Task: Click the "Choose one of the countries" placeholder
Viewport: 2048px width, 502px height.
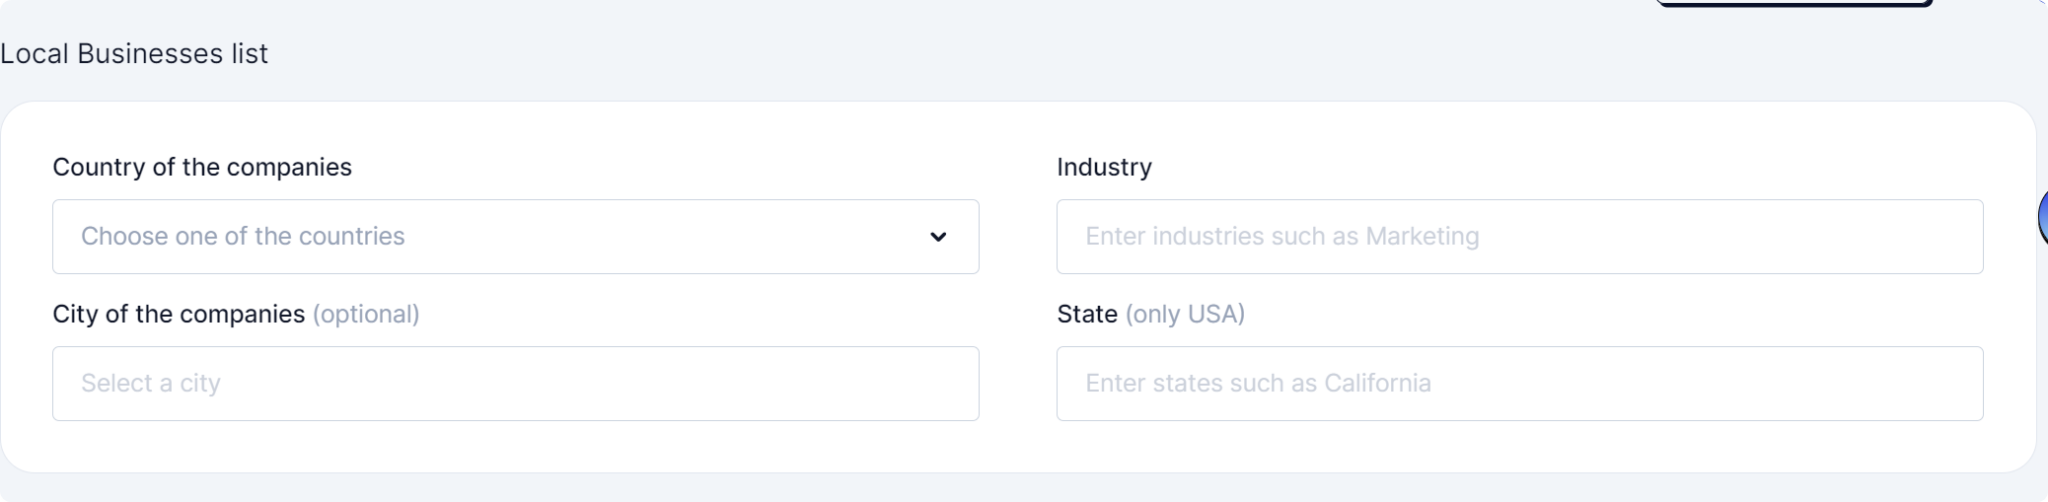Action: tap(243, 237)
